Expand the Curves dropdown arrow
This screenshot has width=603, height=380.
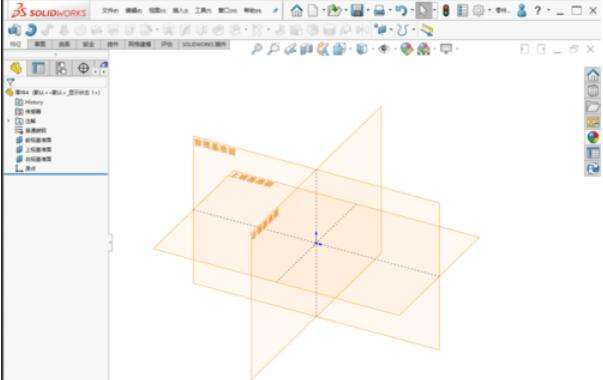[413, 30]
